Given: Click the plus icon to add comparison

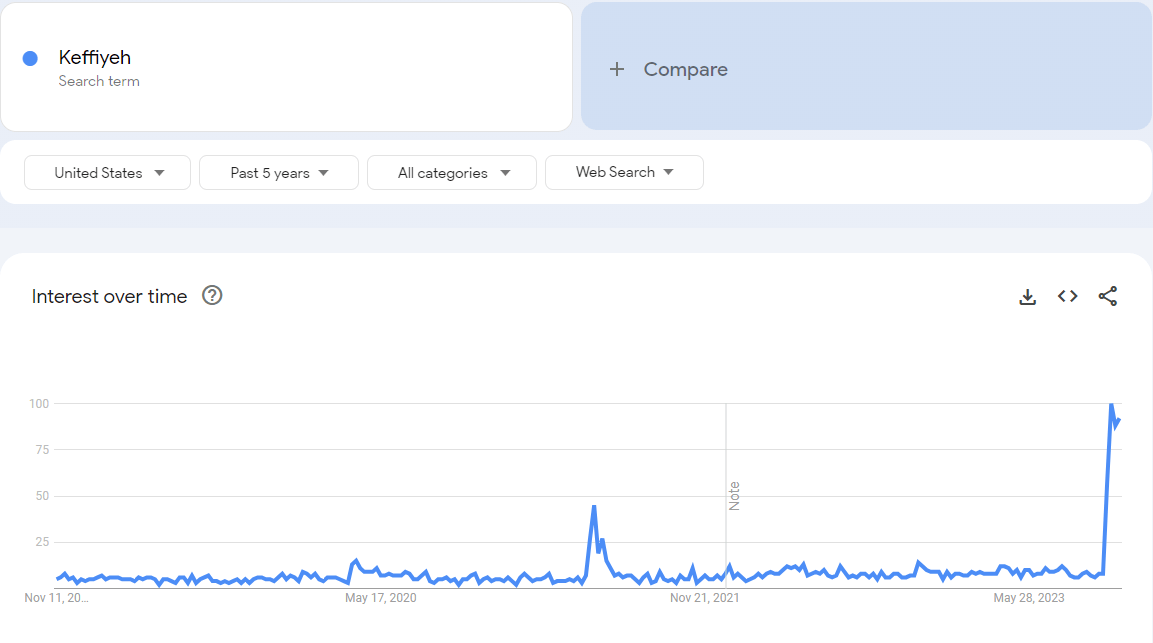Looking at the screenshot, I should click(617, 69).
